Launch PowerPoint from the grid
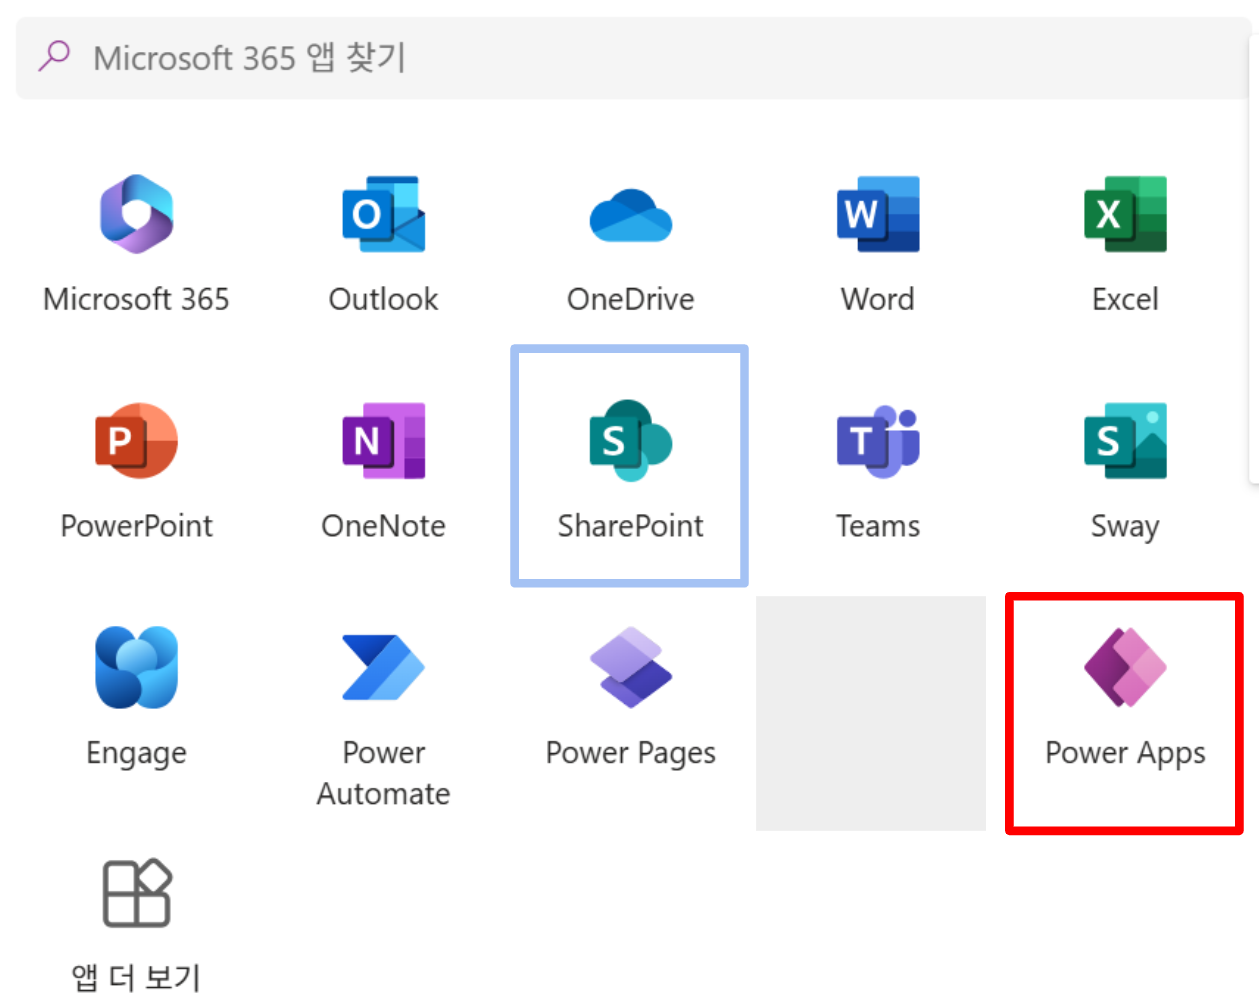Screen dimensions: 1259x1004 click(136, 441)
